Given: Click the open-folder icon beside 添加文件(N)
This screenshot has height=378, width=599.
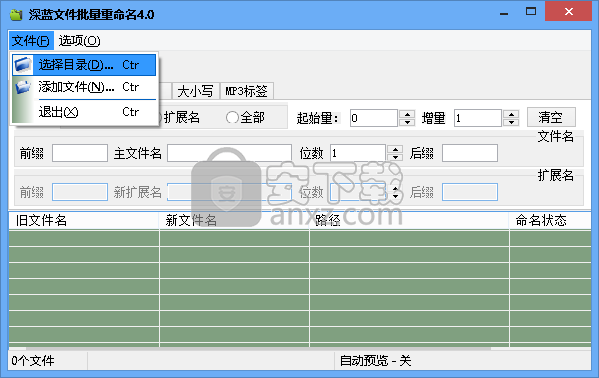Looking at the screenshot, I should [x=23, y=87].
